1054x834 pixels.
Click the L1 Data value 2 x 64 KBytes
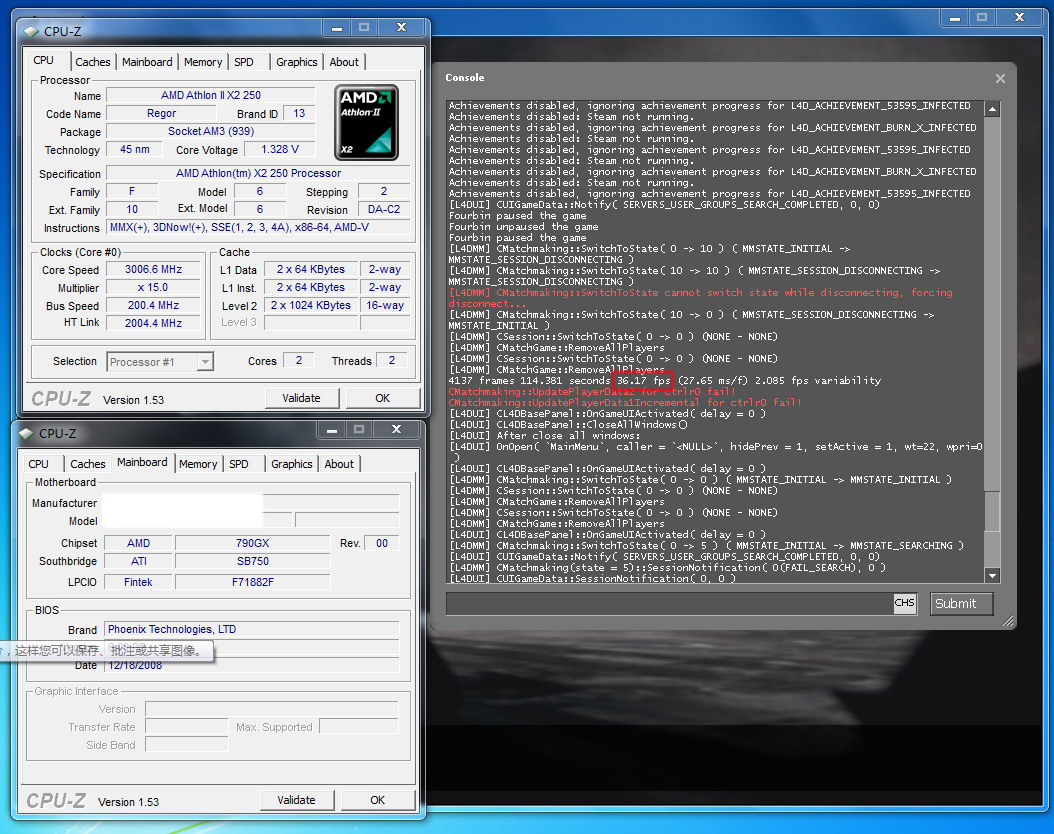coord(311,269)
